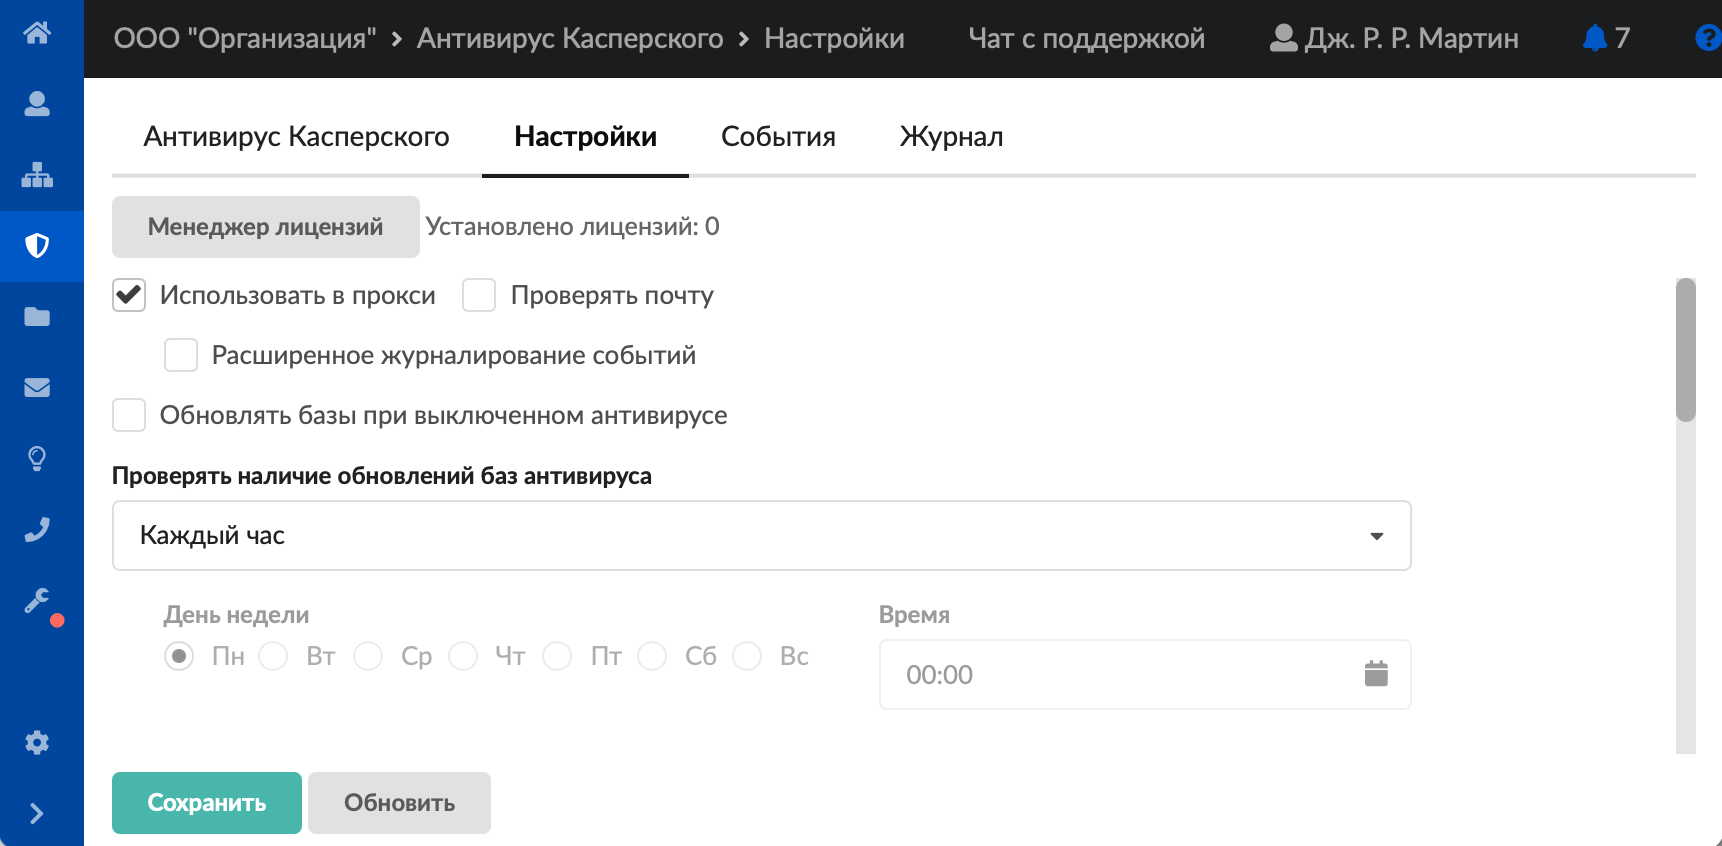Screen dimensions: 1722x846
Task: Open the telephony phone sidebar icon
Action: point(37,530)
